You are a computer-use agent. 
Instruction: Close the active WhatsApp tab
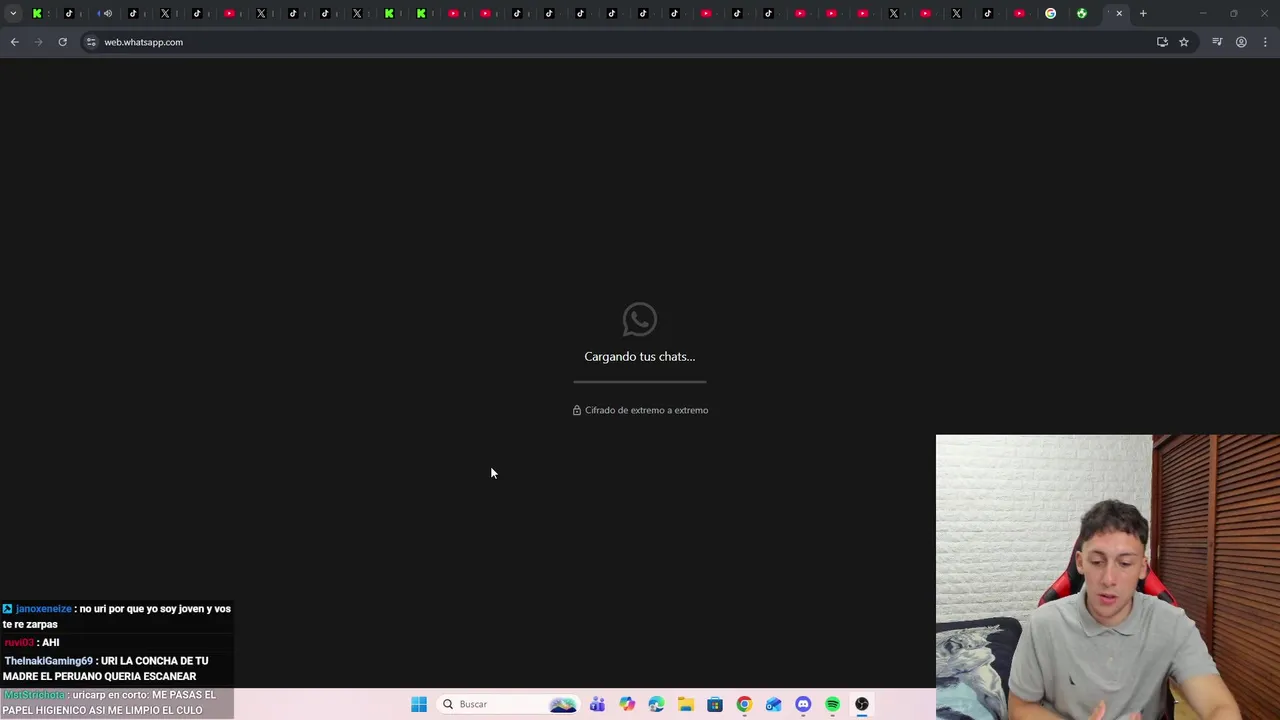(x=1119, y=13)
